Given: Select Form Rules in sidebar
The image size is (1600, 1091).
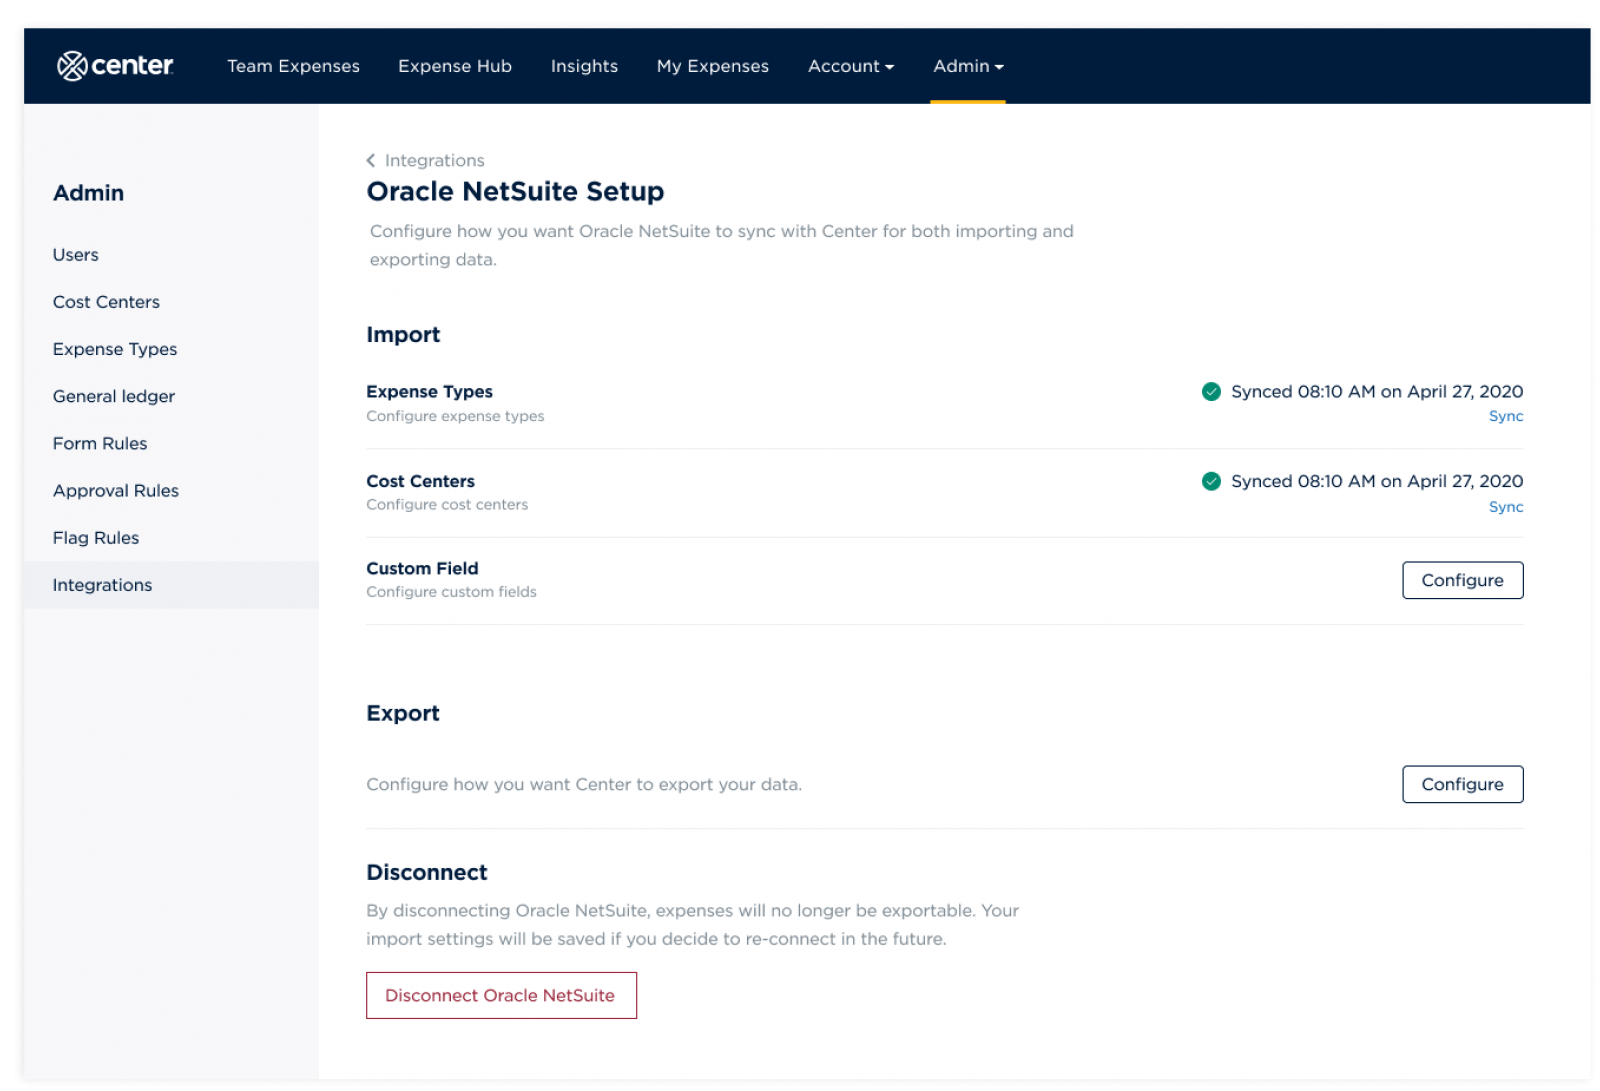Looking at the screenshot, I should pyautogui.click(x=100, y=443).
